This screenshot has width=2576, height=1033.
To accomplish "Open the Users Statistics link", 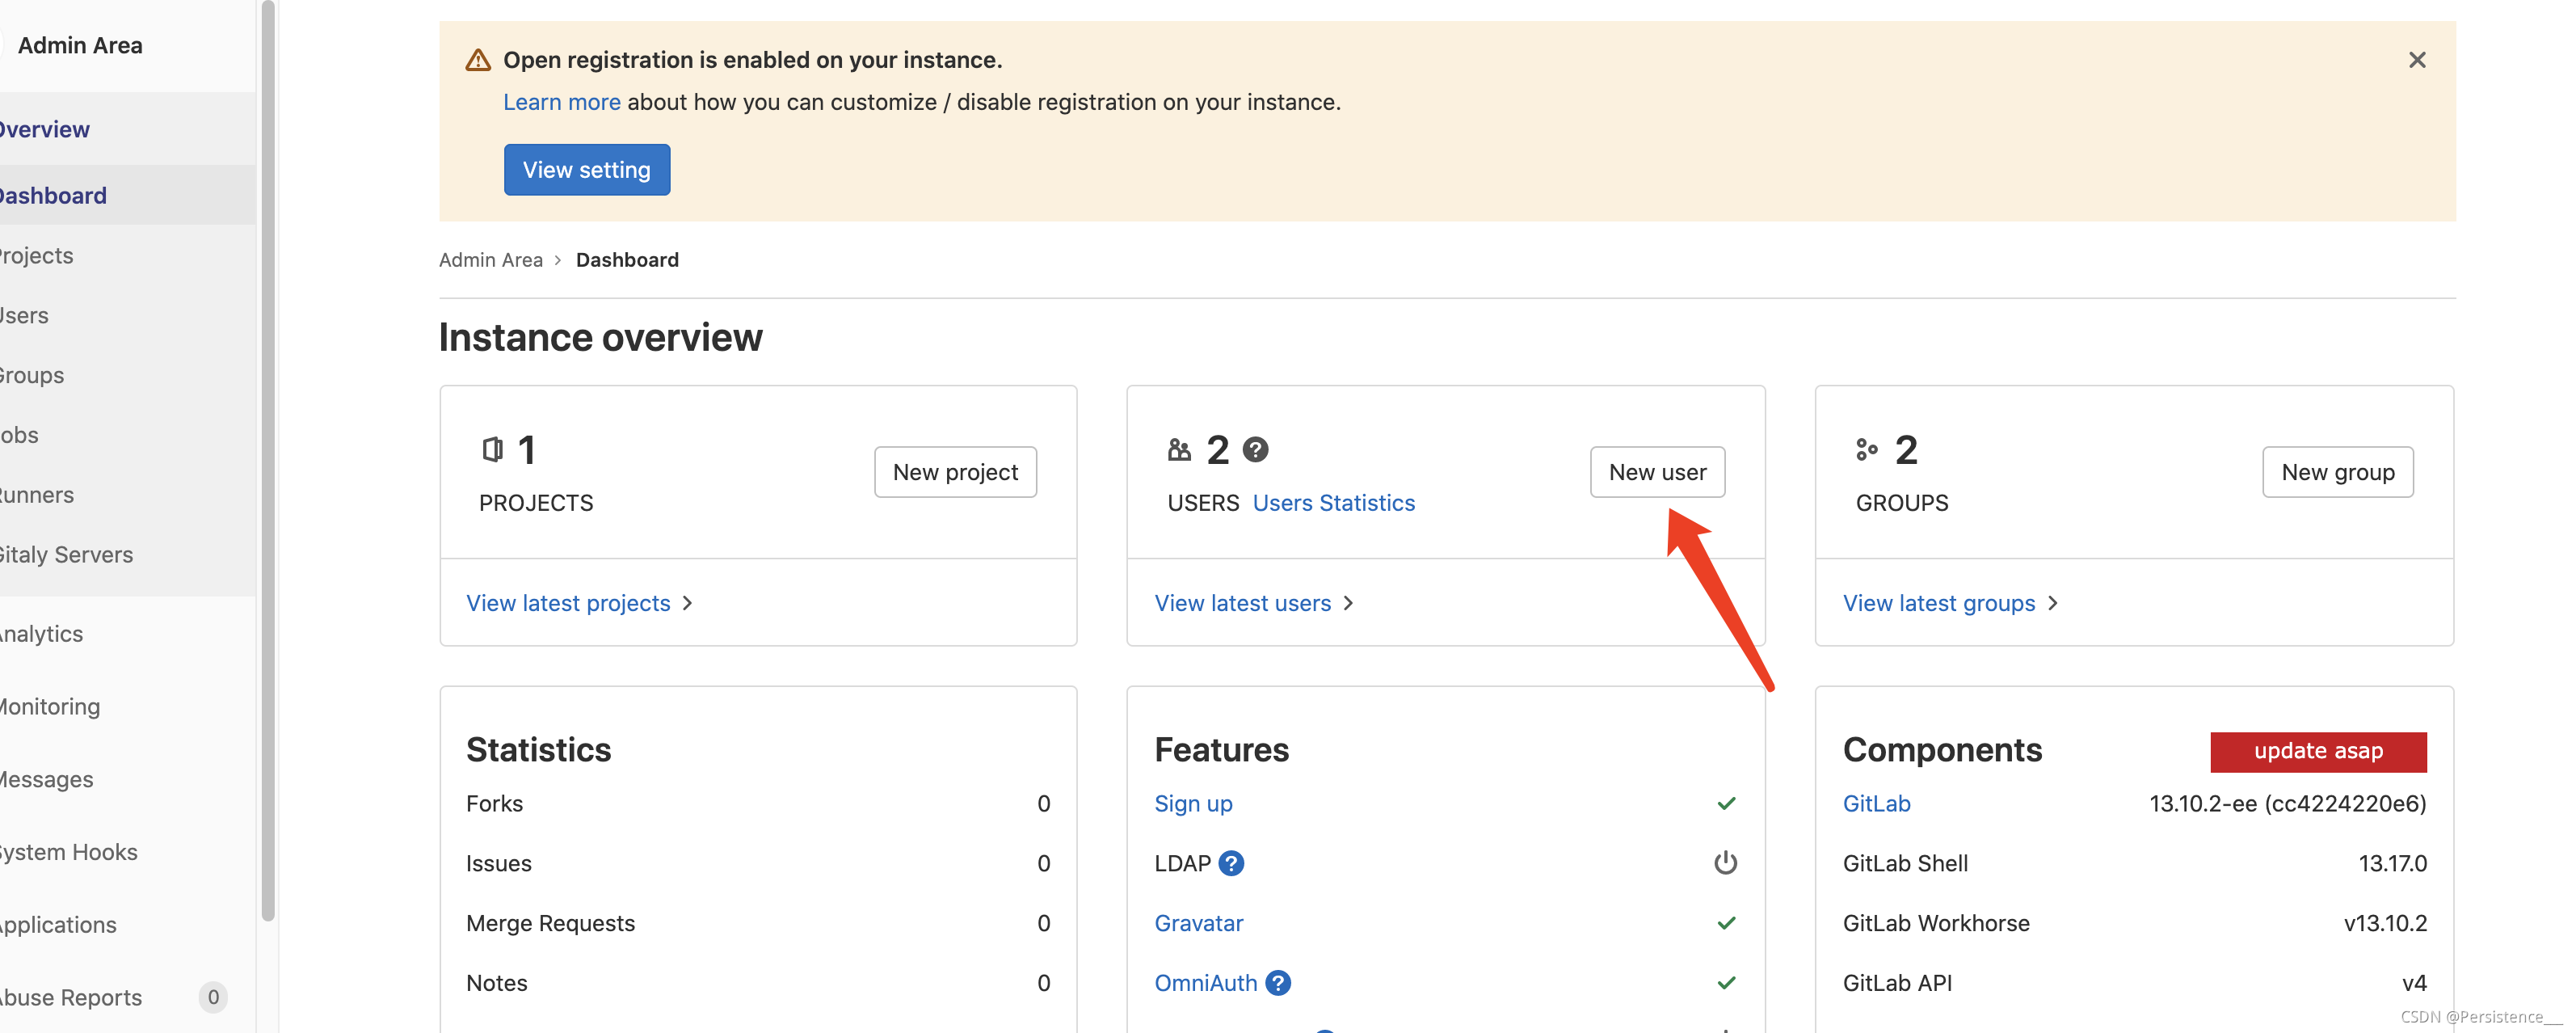I will [1333, 503].
